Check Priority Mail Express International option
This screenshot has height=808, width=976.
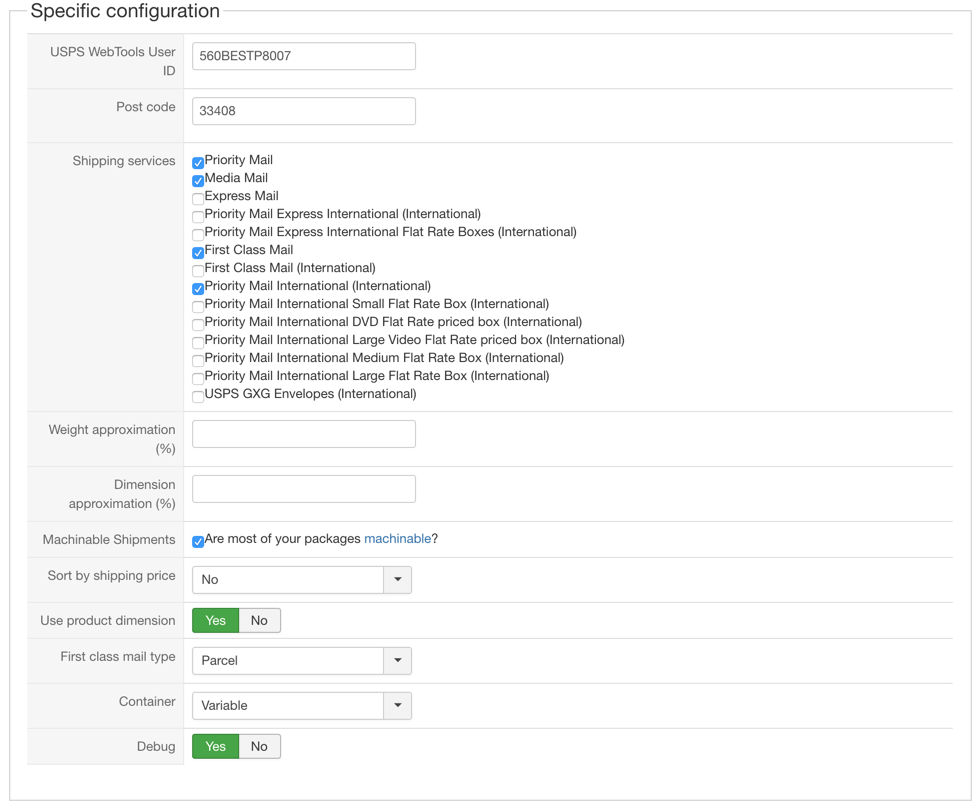tap(198, 216)
